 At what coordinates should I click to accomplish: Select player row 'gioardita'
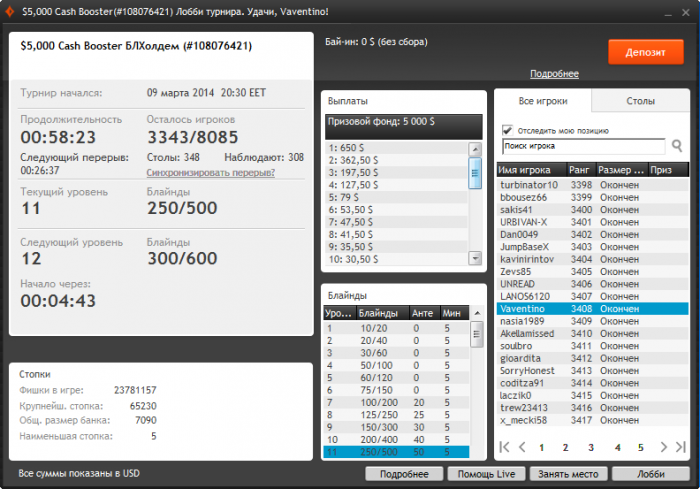click(592, 358)
